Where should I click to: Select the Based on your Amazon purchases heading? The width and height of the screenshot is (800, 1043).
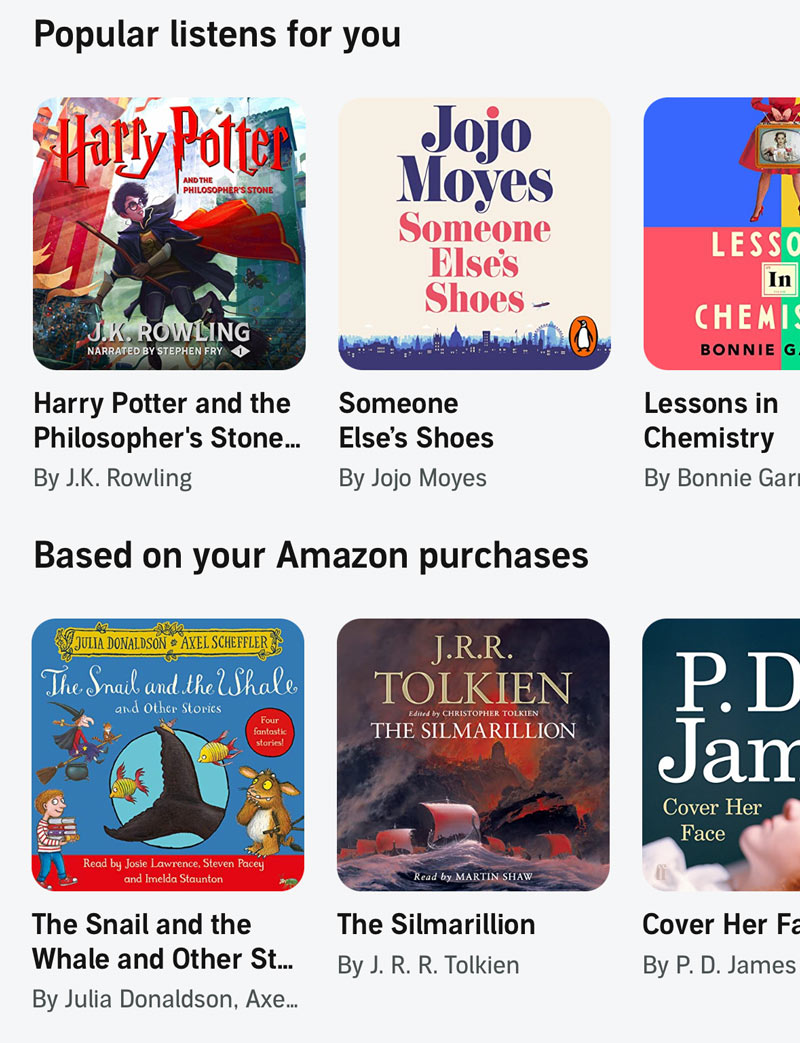311,555
